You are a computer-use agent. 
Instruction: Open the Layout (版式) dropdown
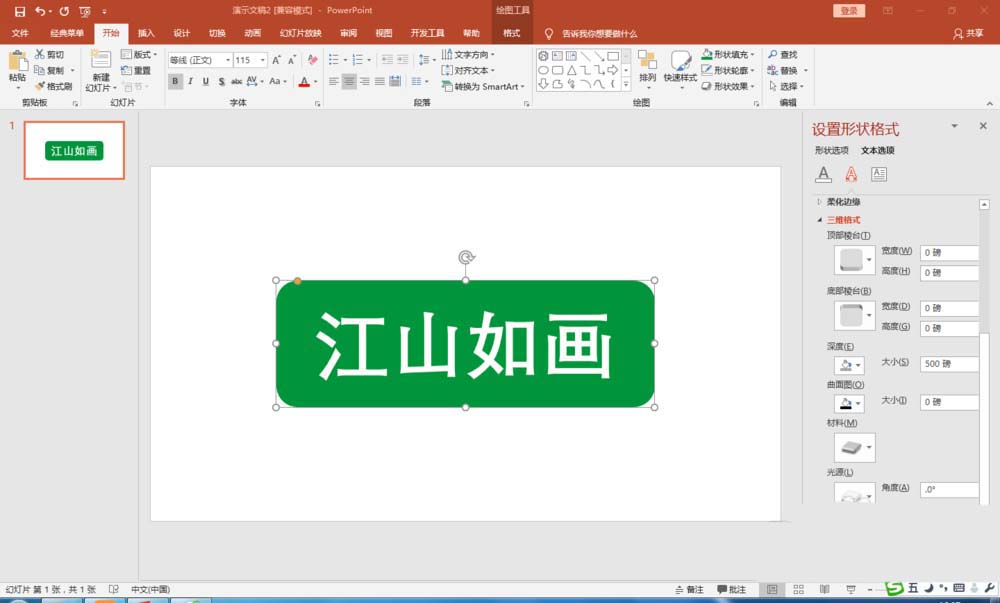tap(139, 54)
